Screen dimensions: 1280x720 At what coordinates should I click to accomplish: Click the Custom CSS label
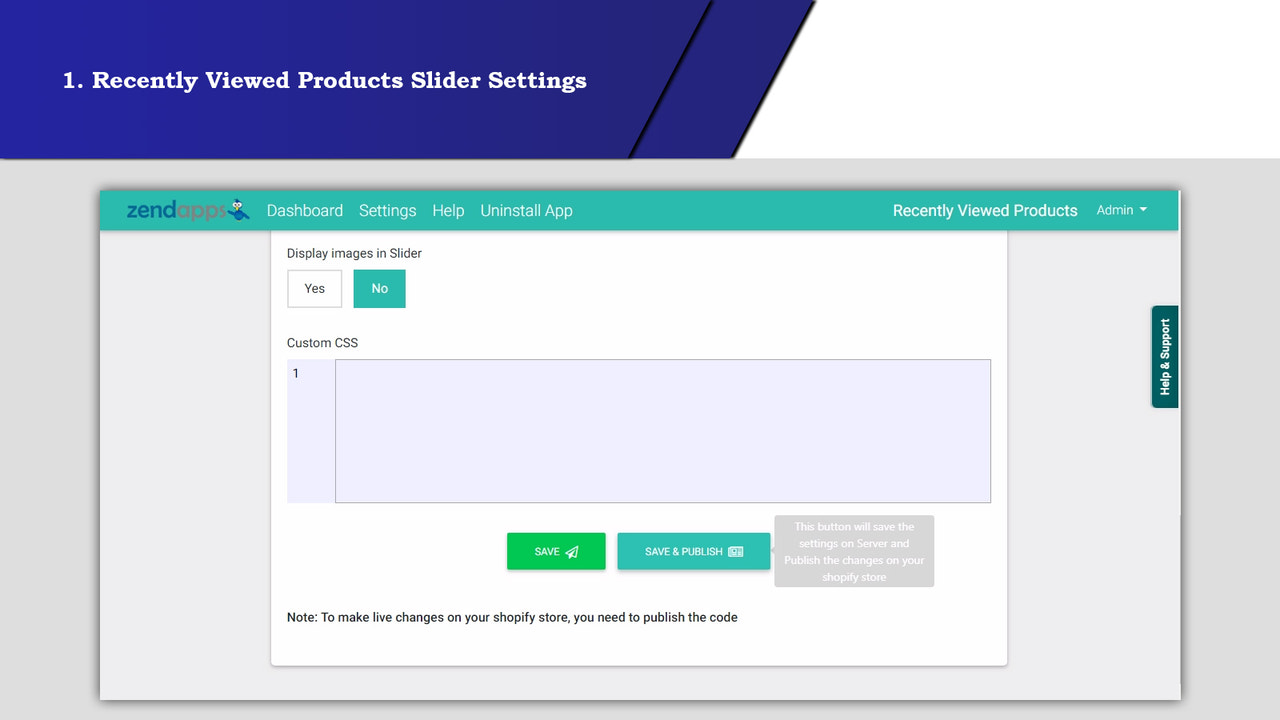(322, 342)
